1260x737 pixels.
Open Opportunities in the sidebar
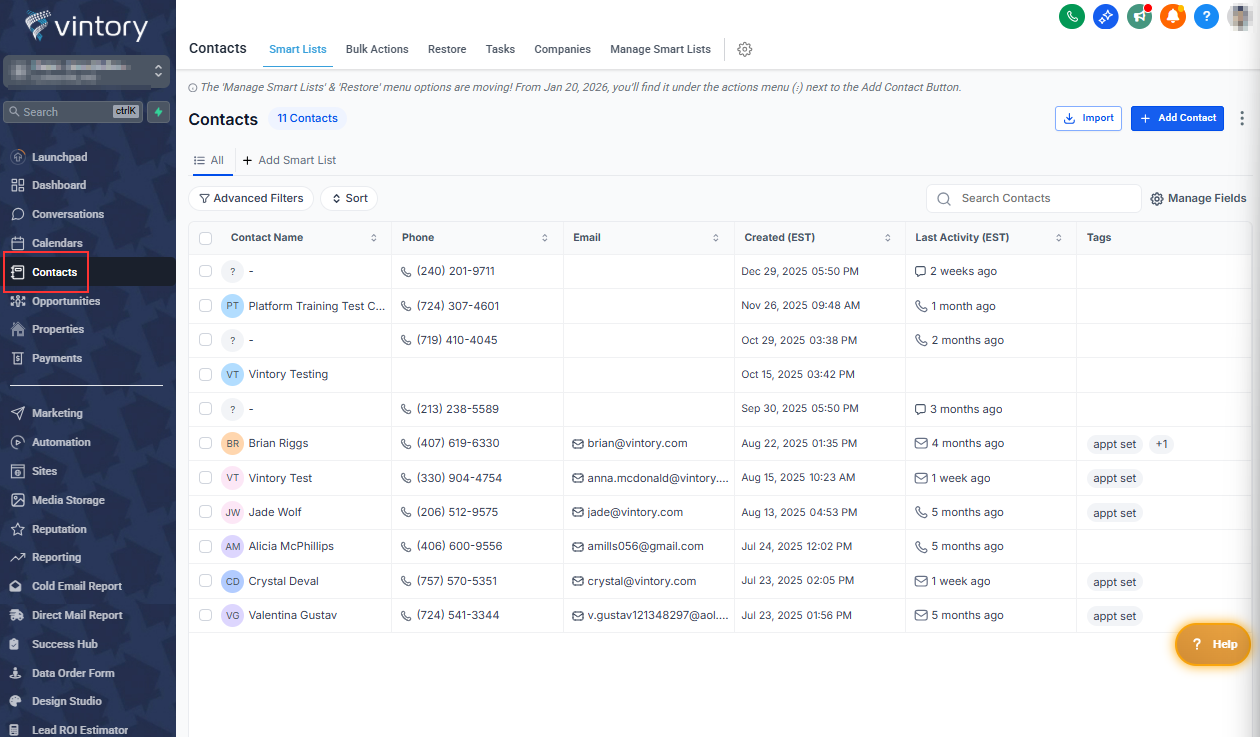click(x=66, y=301)
